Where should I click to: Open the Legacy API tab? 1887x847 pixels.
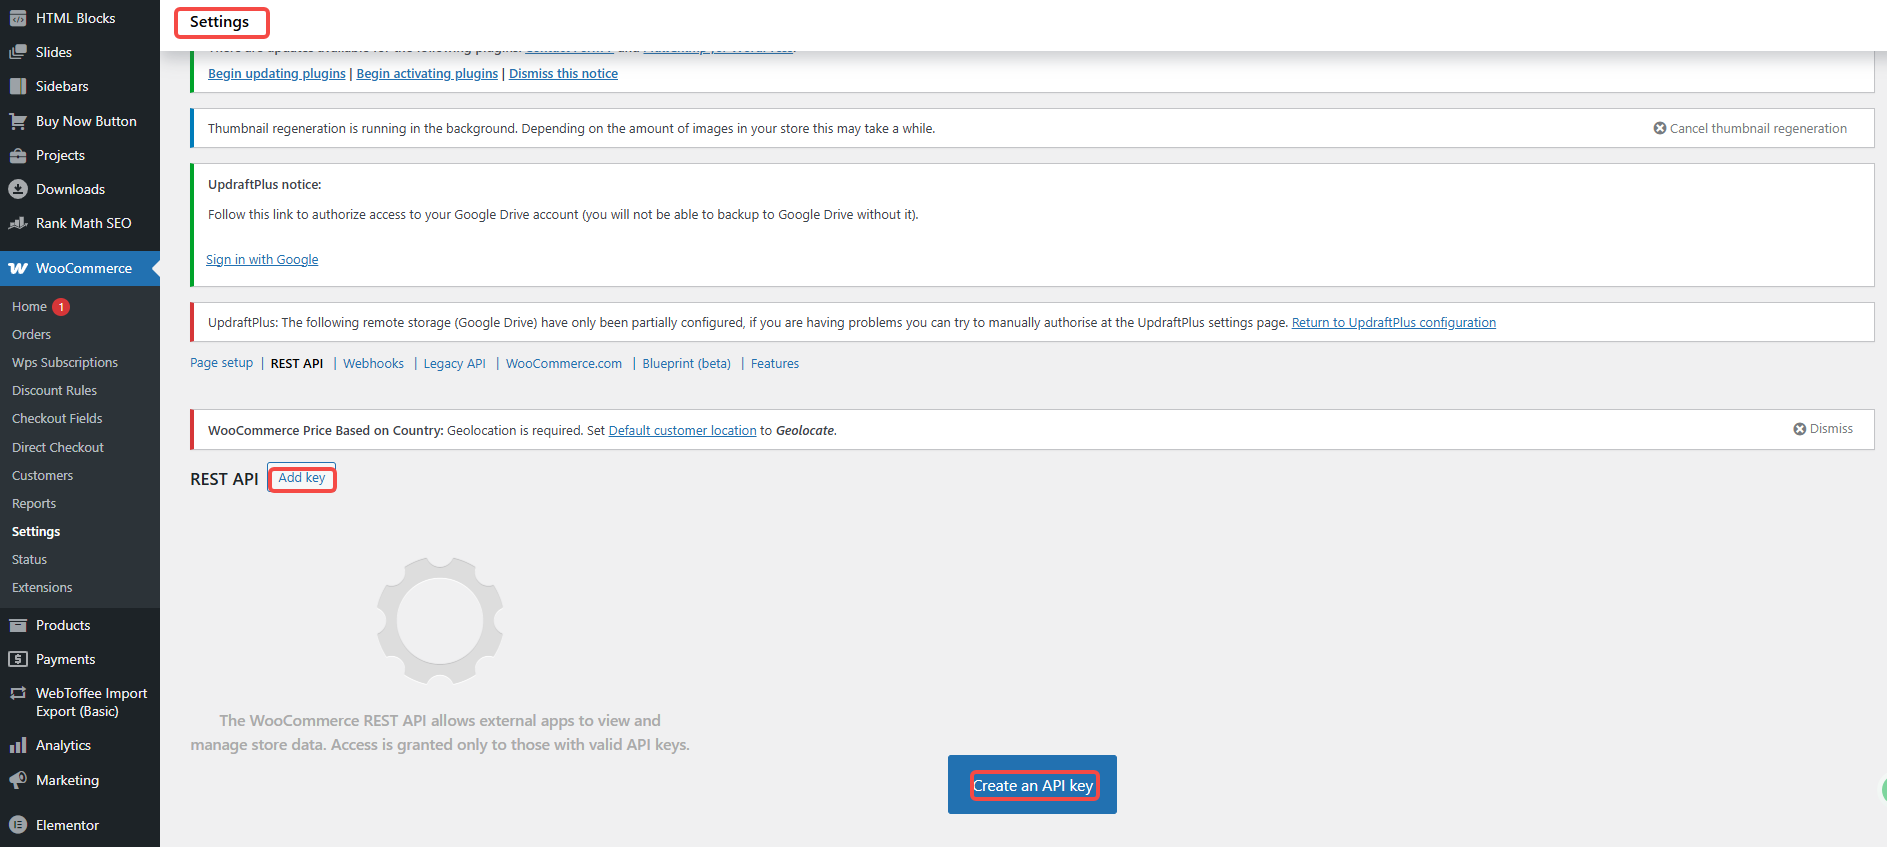(455, 364)
